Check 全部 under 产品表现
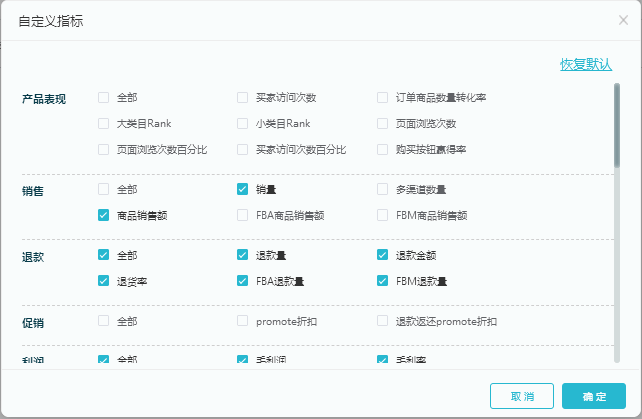 (x=104, y=97)
